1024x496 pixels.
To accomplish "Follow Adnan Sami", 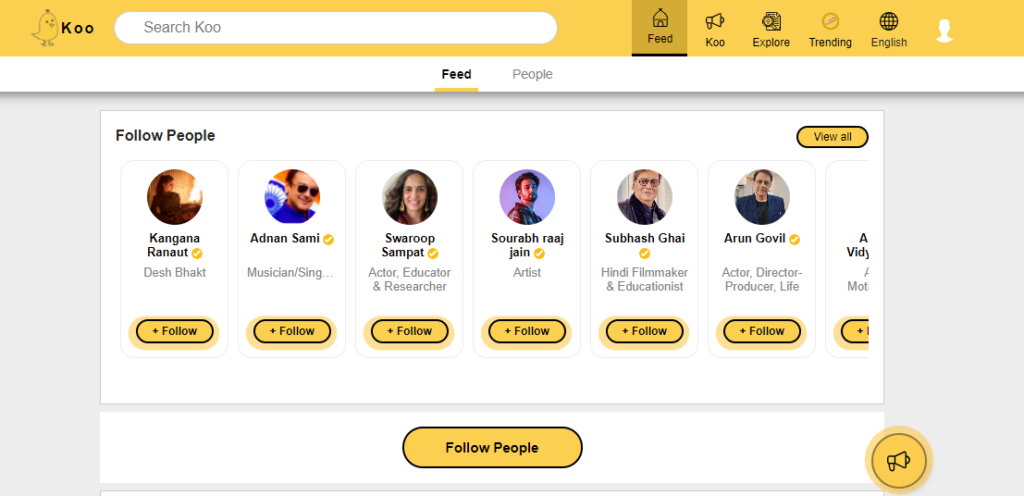I will (x=292, y=331).
